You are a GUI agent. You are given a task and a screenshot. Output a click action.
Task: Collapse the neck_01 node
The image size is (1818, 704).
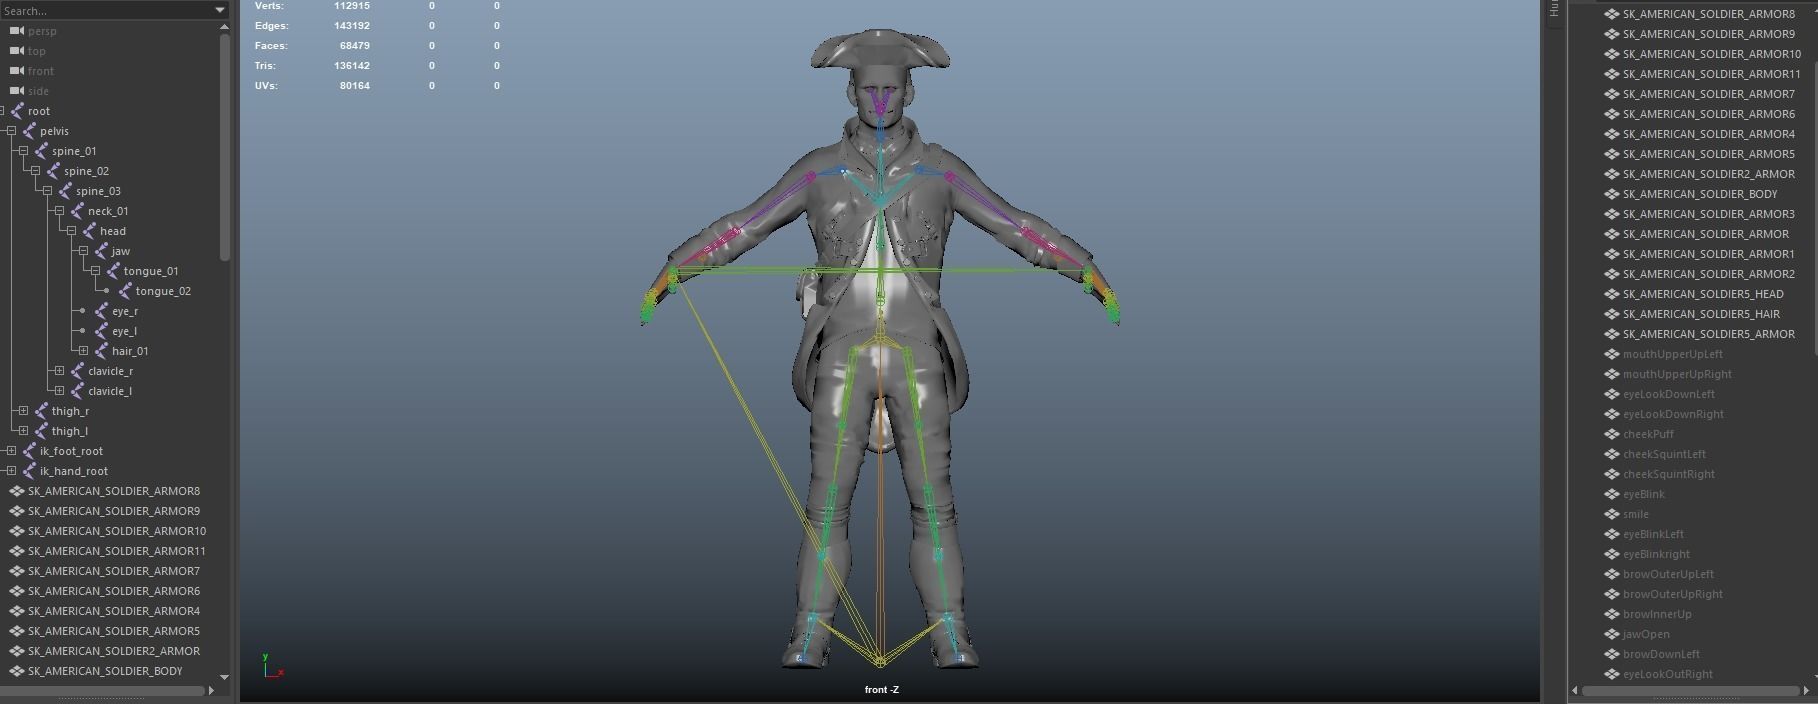click(59, 211)
